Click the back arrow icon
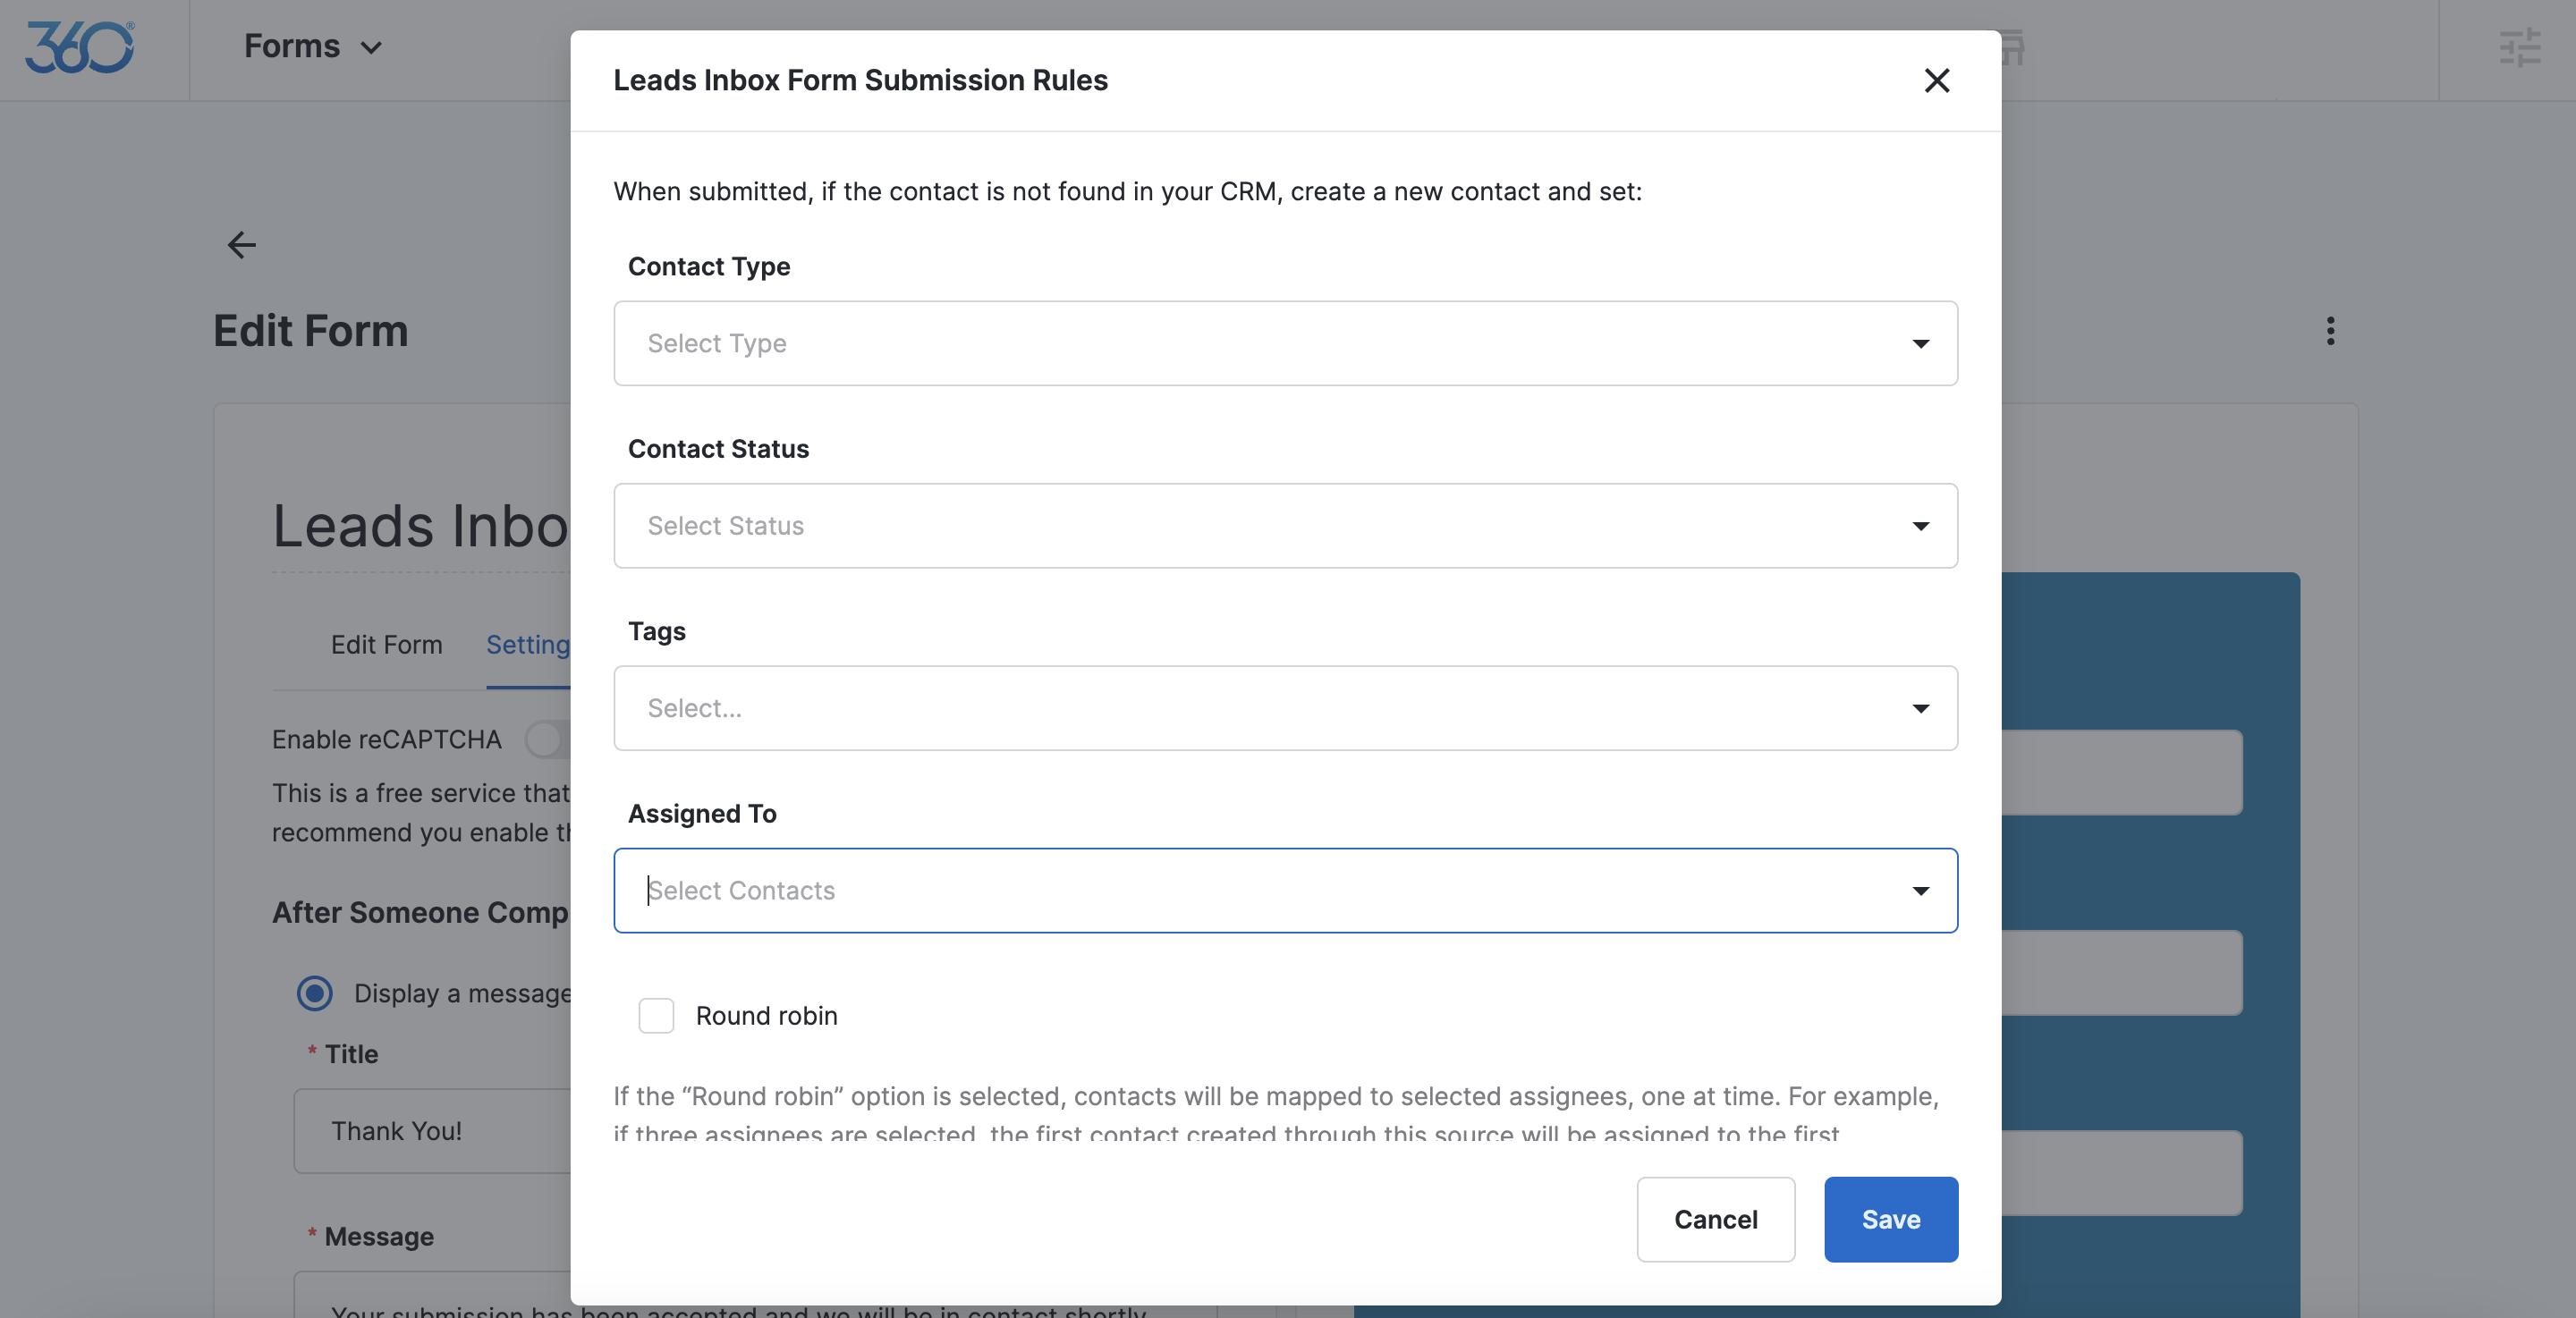The width and height of the screenshot is (2576, 1318). 241,245
